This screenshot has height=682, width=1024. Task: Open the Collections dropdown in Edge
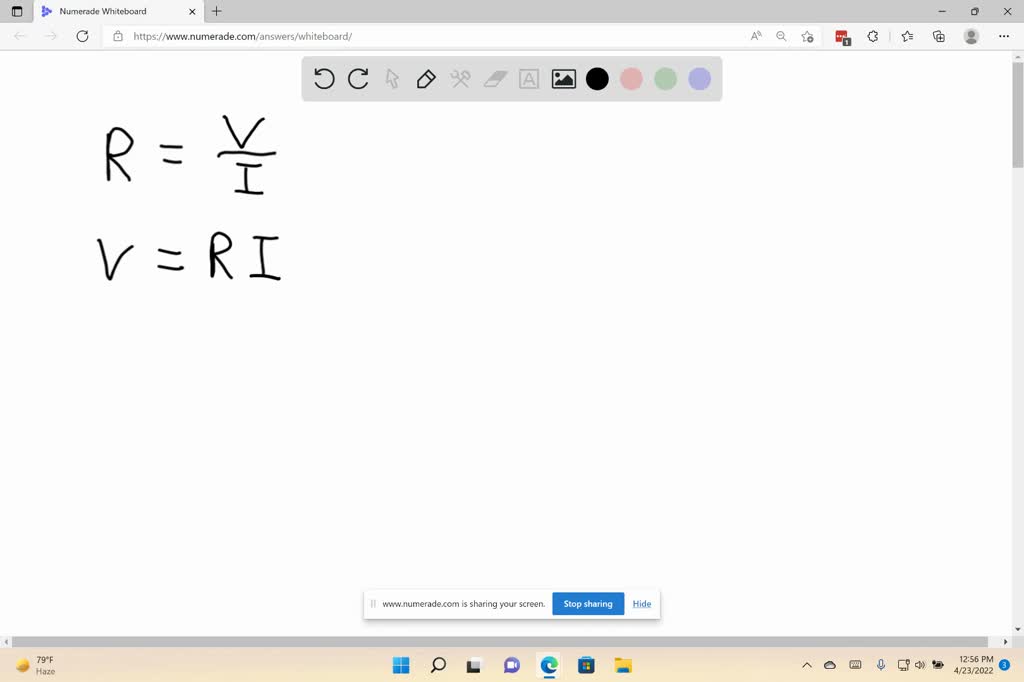click(938, 36)
